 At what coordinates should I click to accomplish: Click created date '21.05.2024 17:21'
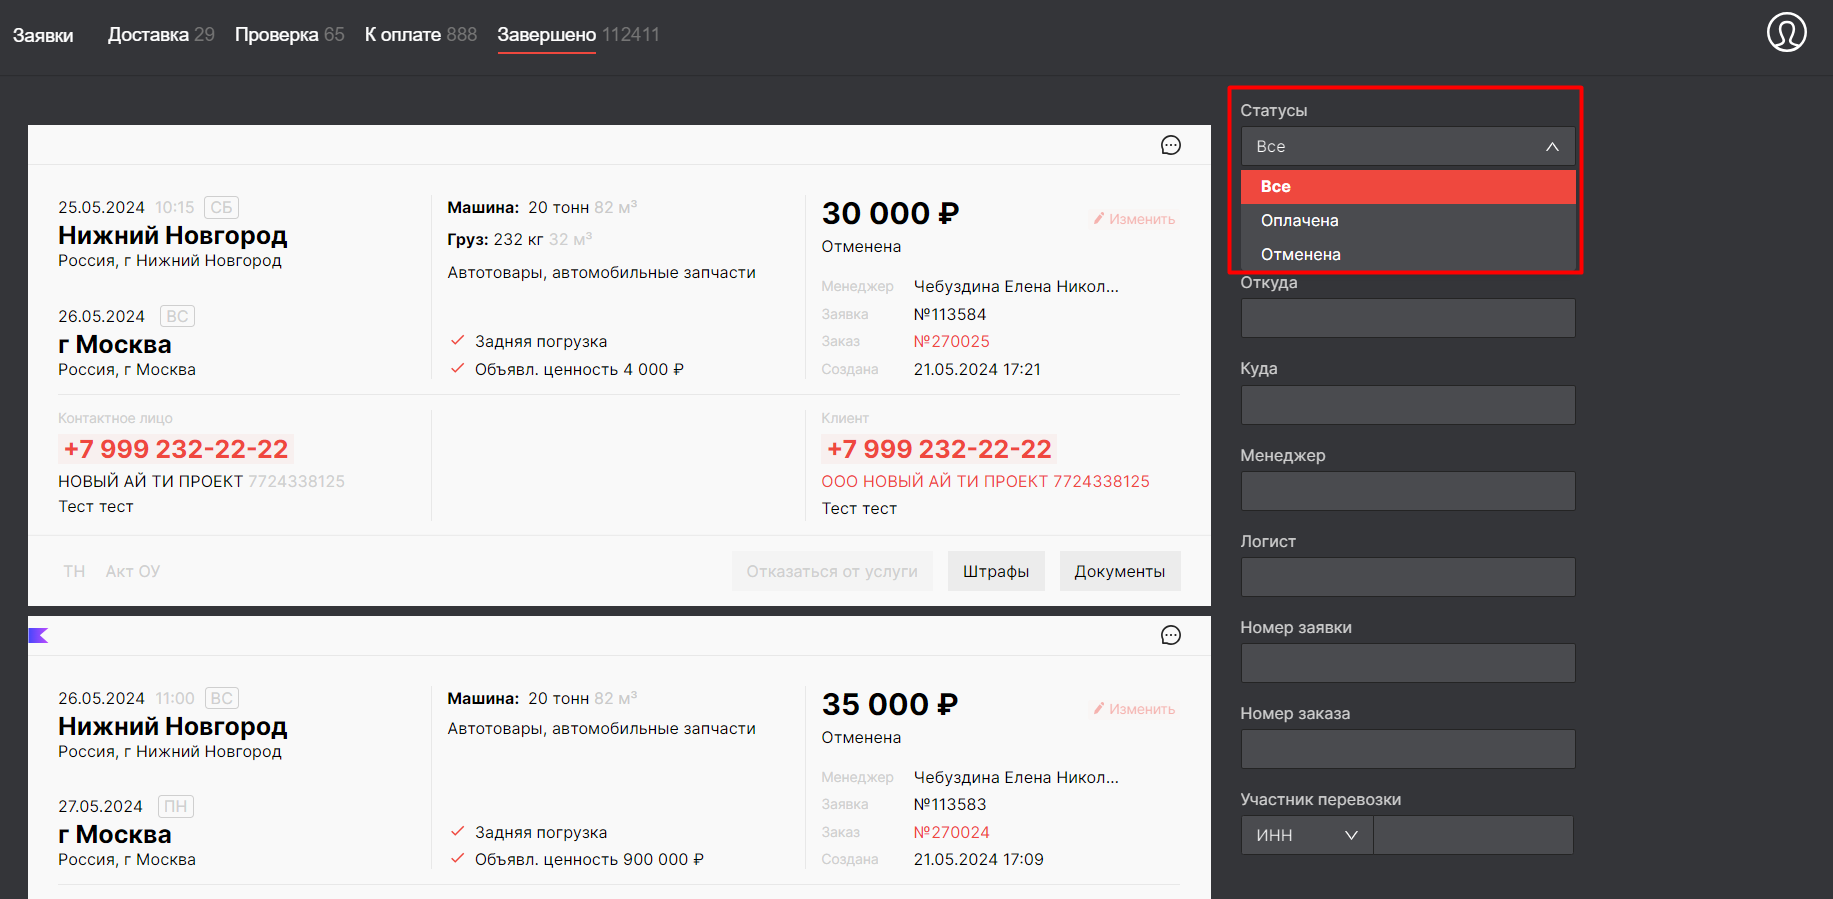[977, 370]
